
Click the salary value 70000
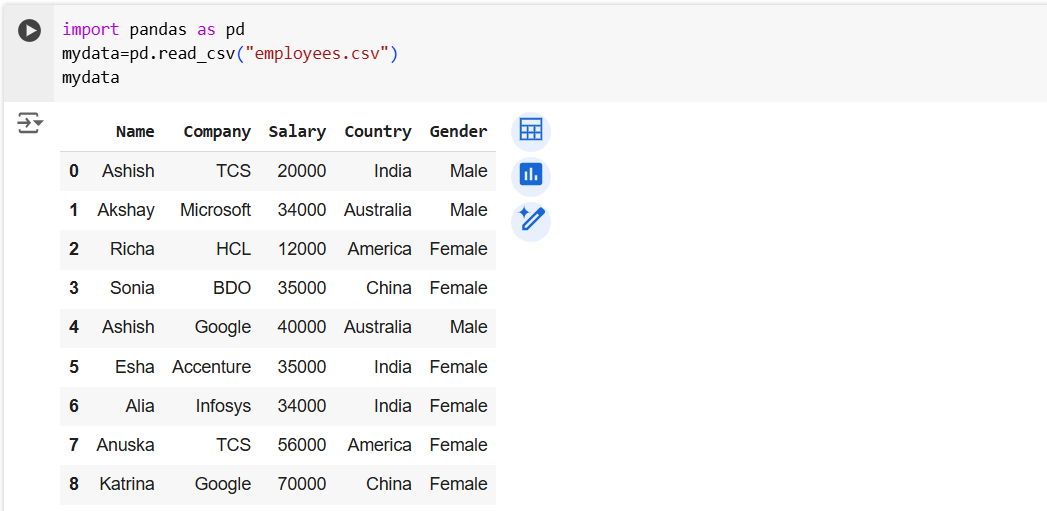click(302, 484)
